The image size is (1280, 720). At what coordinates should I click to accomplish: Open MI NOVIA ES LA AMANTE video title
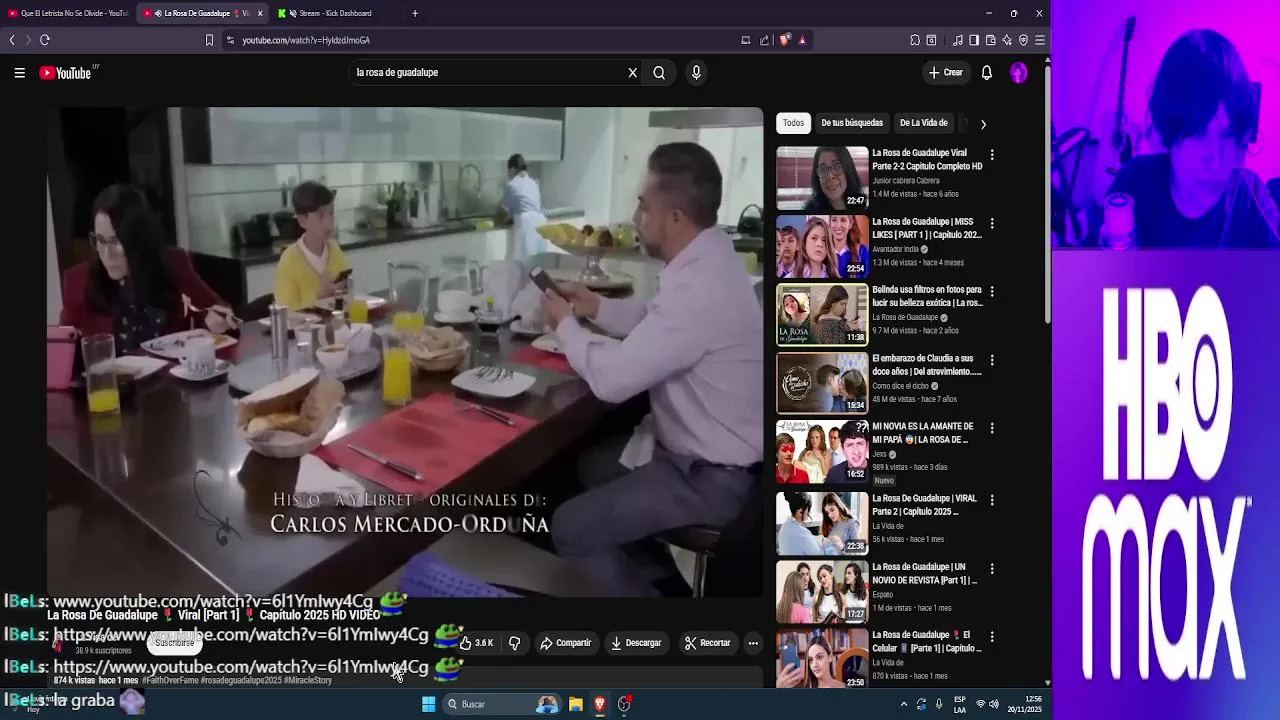click(922, 432)
